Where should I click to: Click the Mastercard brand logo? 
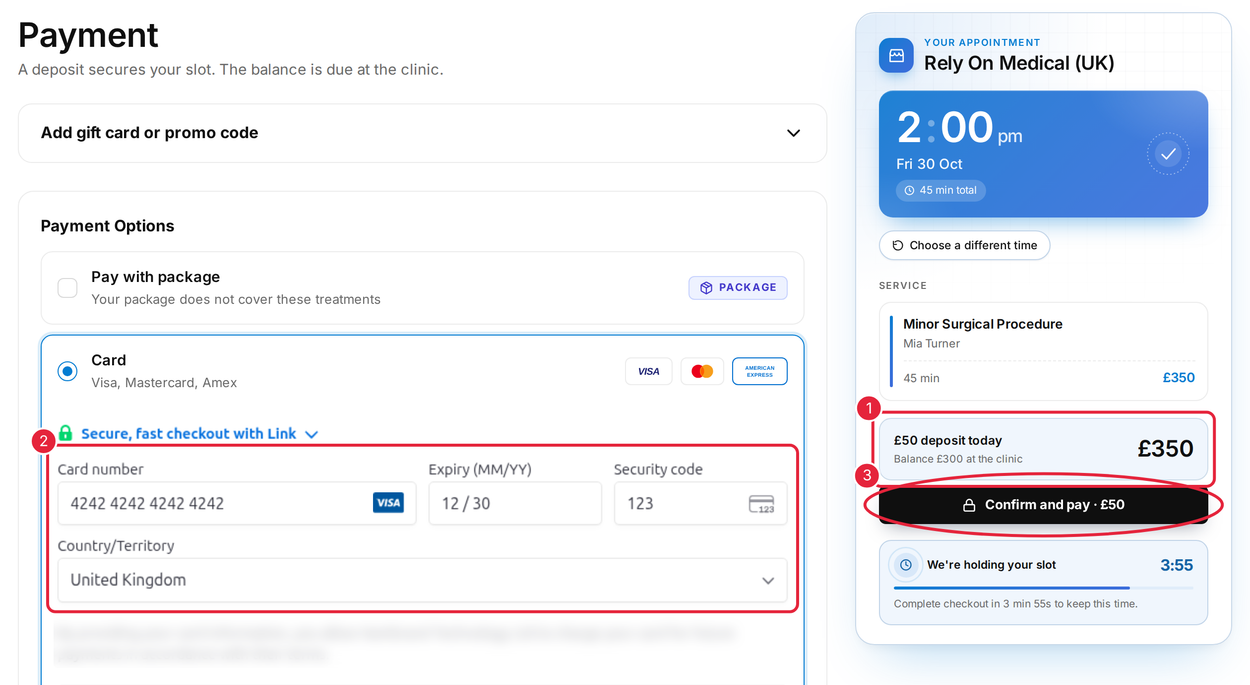pyautogui.click(x=702, y=371)
